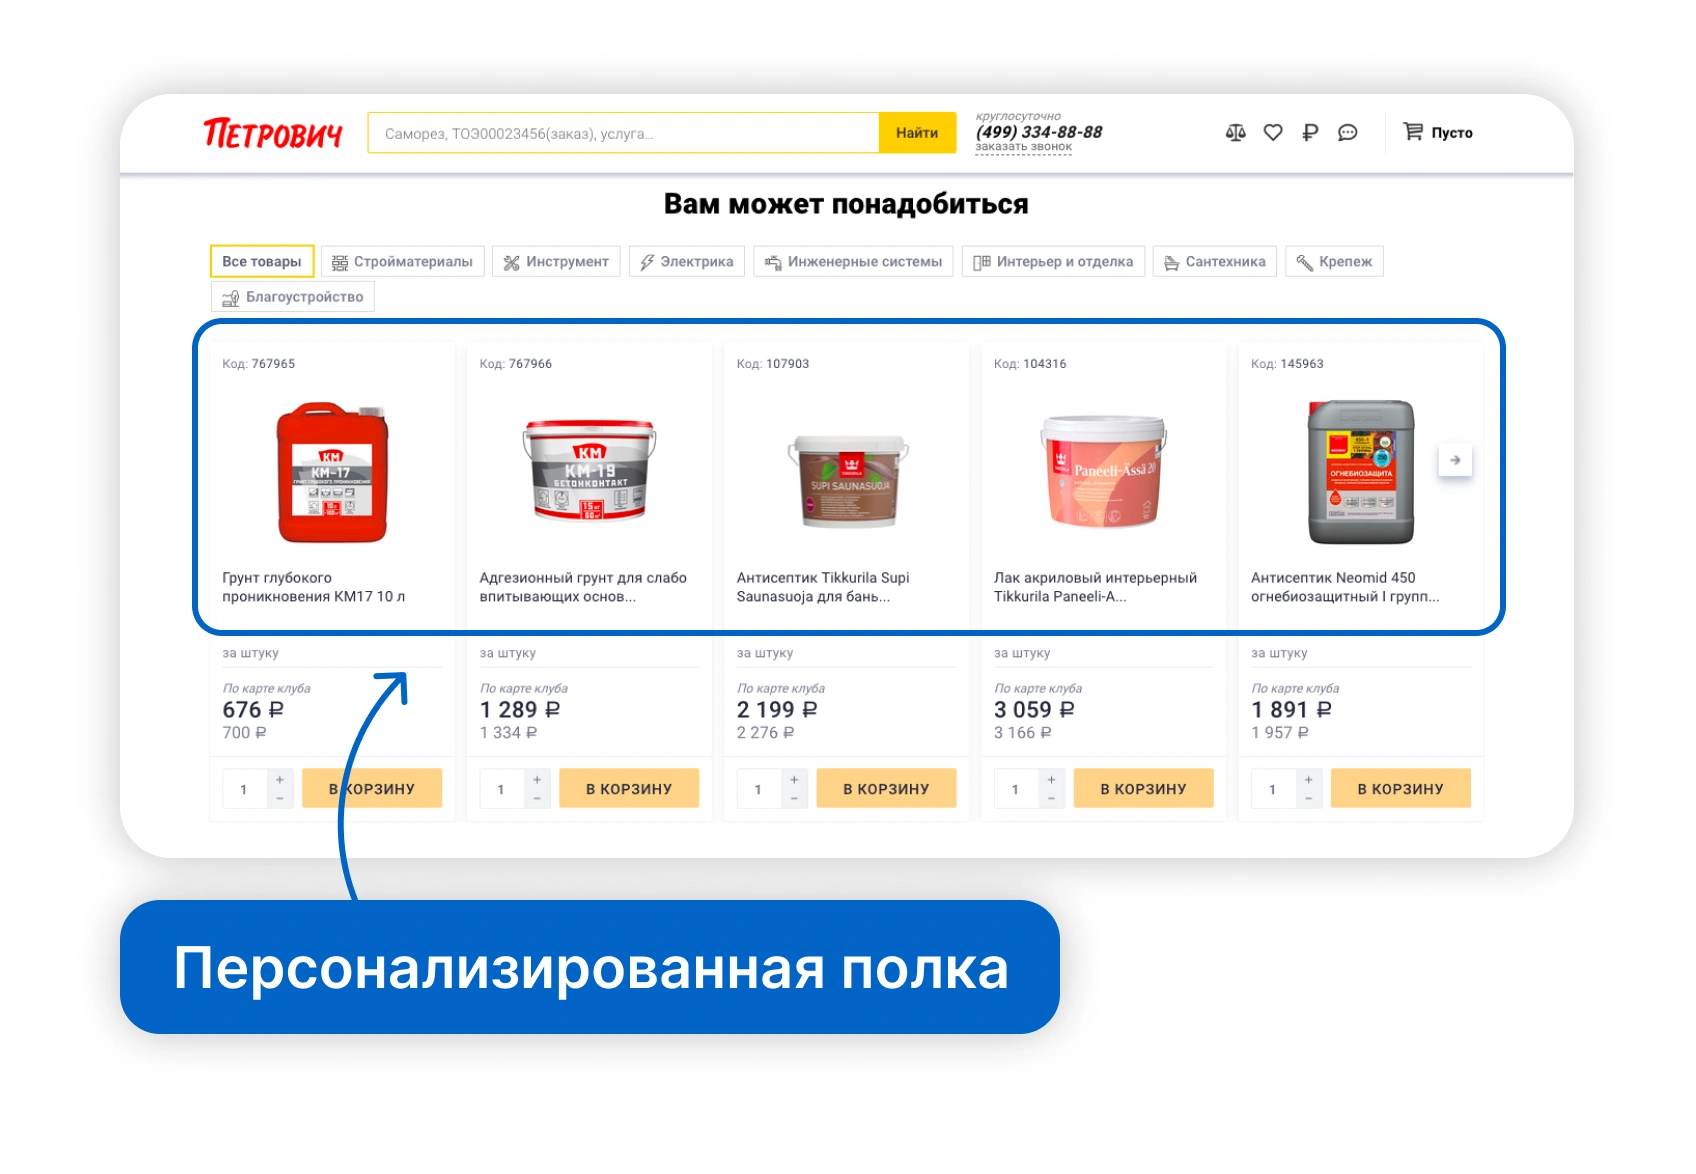Increase quantity for KM-19 adhesion primer
This screenshot has height=1174, width=1696.
coord(537,780)
